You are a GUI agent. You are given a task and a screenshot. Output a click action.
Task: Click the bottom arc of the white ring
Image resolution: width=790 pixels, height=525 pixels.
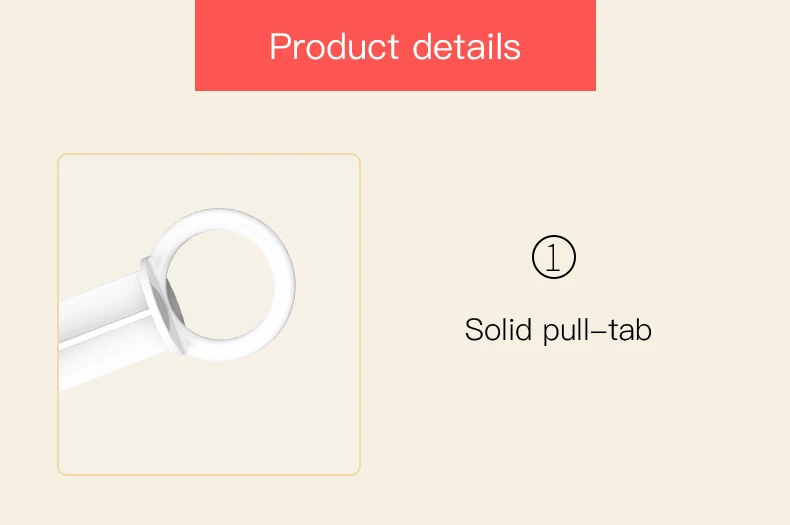click(224, 349)
